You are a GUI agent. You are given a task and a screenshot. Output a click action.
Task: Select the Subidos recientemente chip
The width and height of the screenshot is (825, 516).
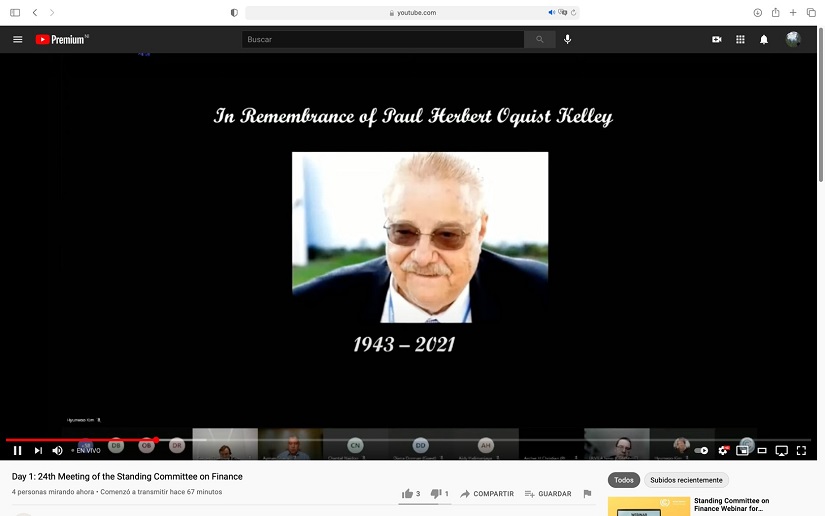click(x=686, y=480)
